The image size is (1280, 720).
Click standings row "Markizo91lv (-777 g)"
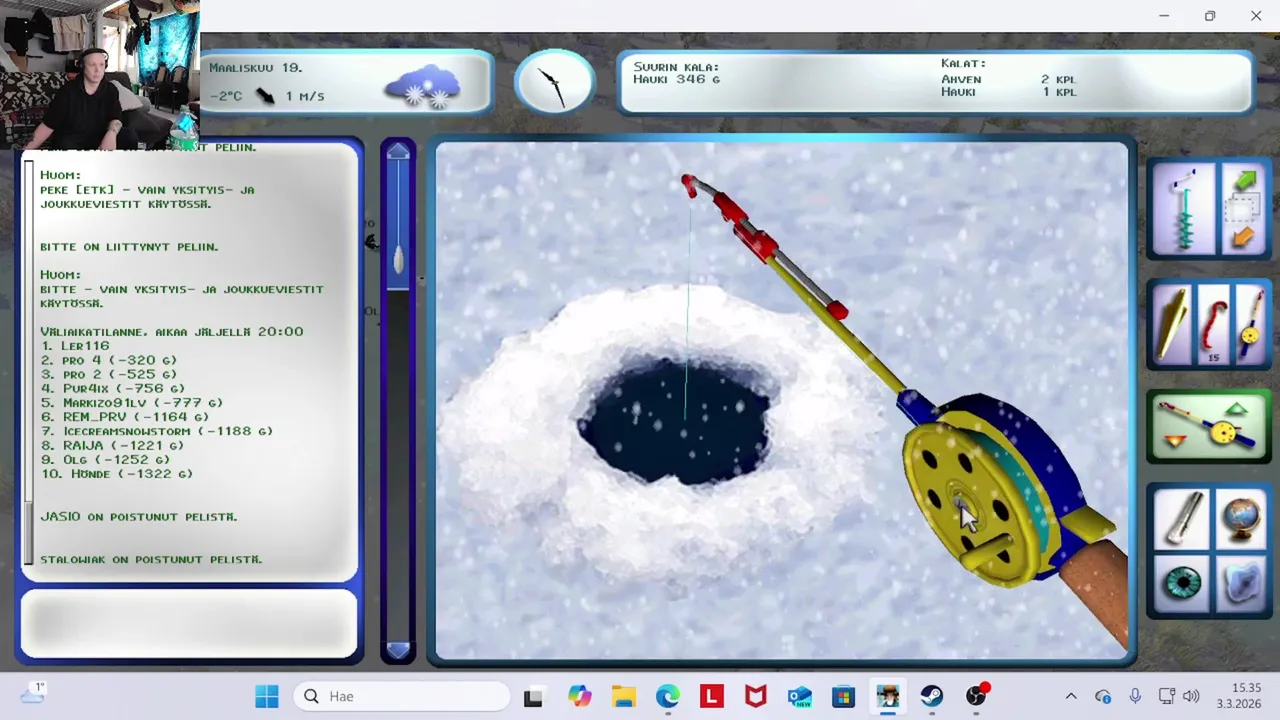point(132,402)
